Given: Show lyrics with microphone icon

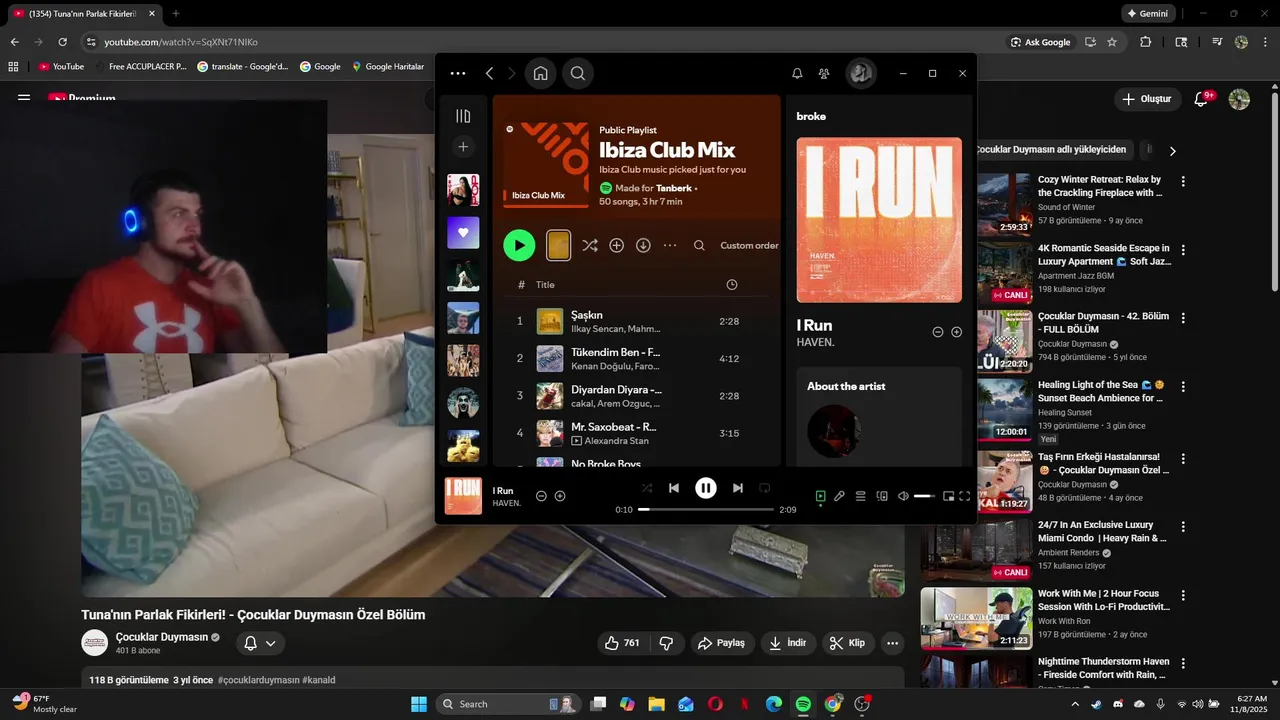Looking at the screenshot, I should click(840, 496).
